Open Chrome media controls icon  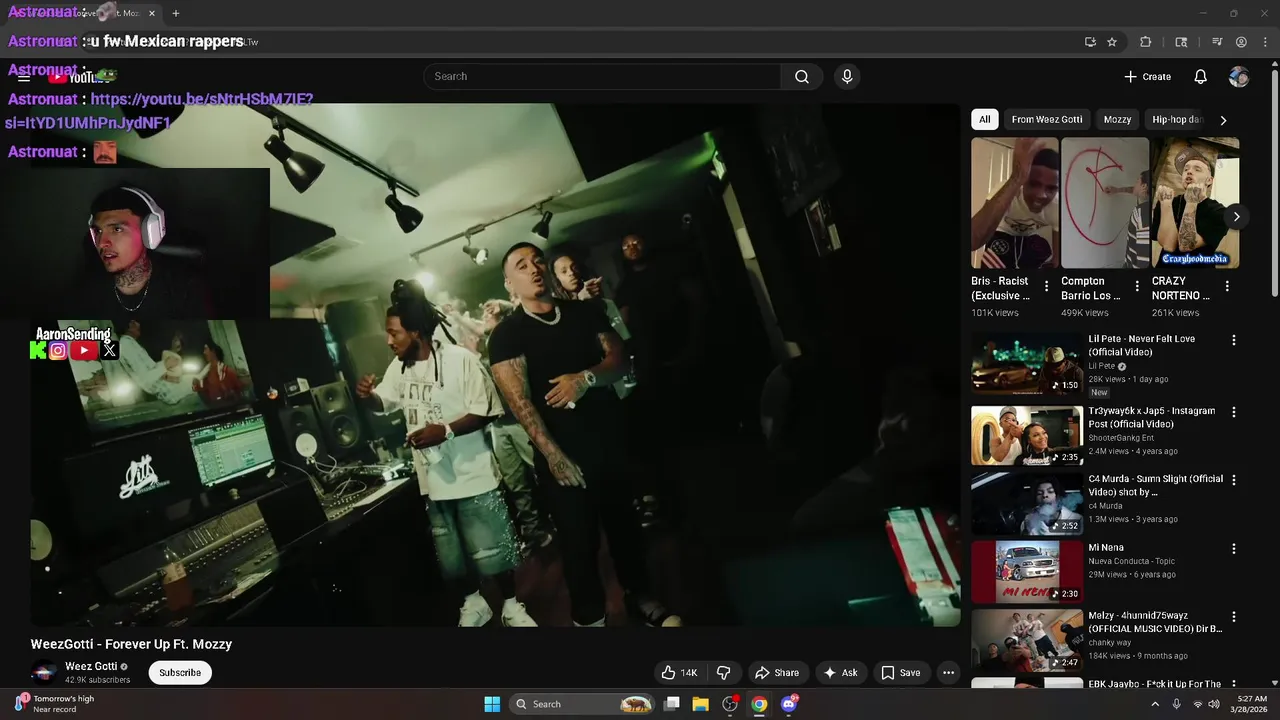pyautogui.click(x=1217, y=42)
